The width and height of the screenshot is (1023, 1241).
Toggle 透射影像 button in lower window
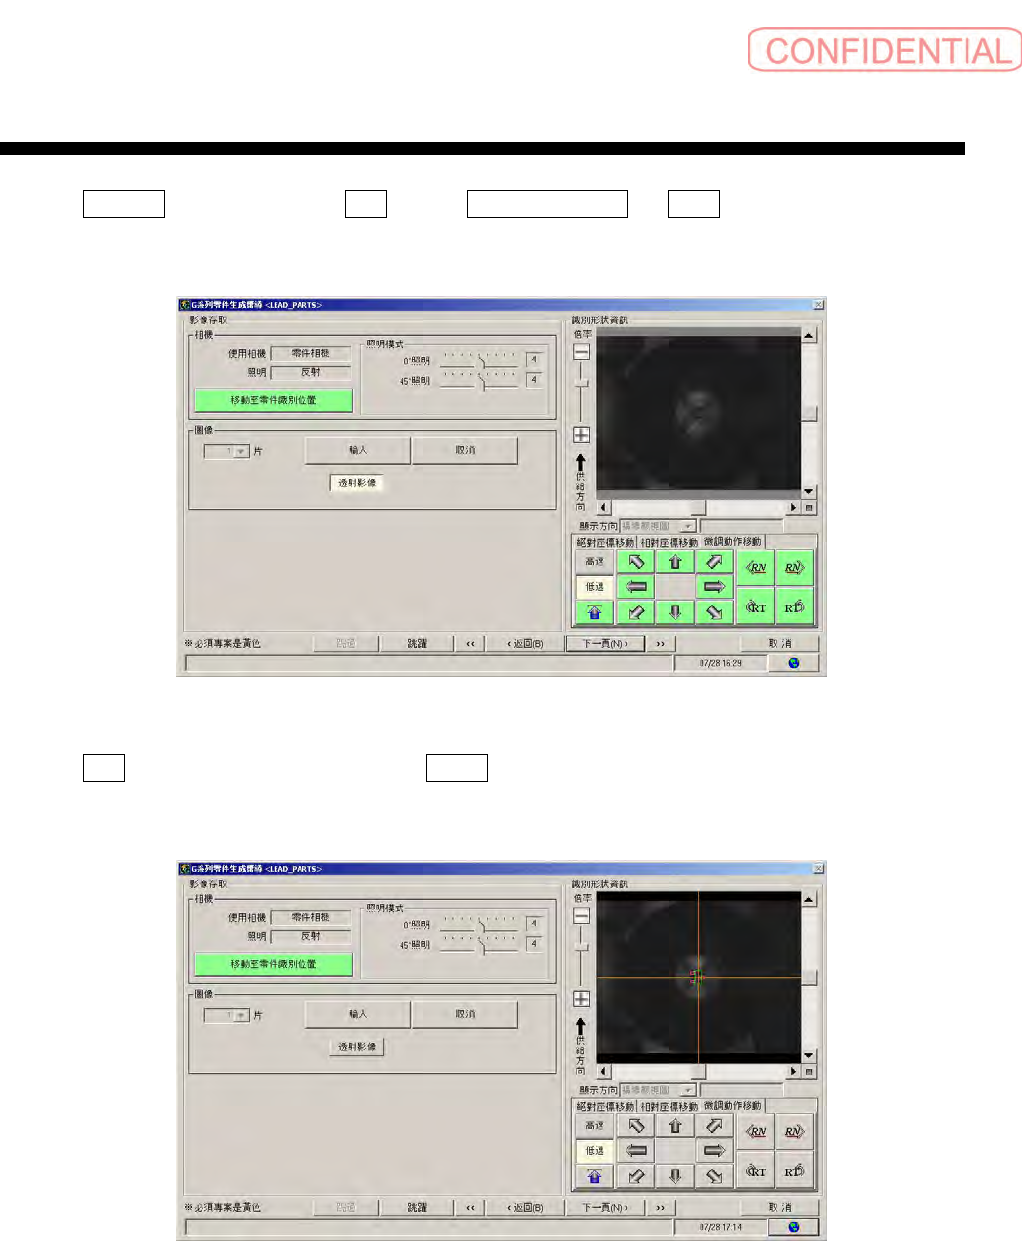357,1047
